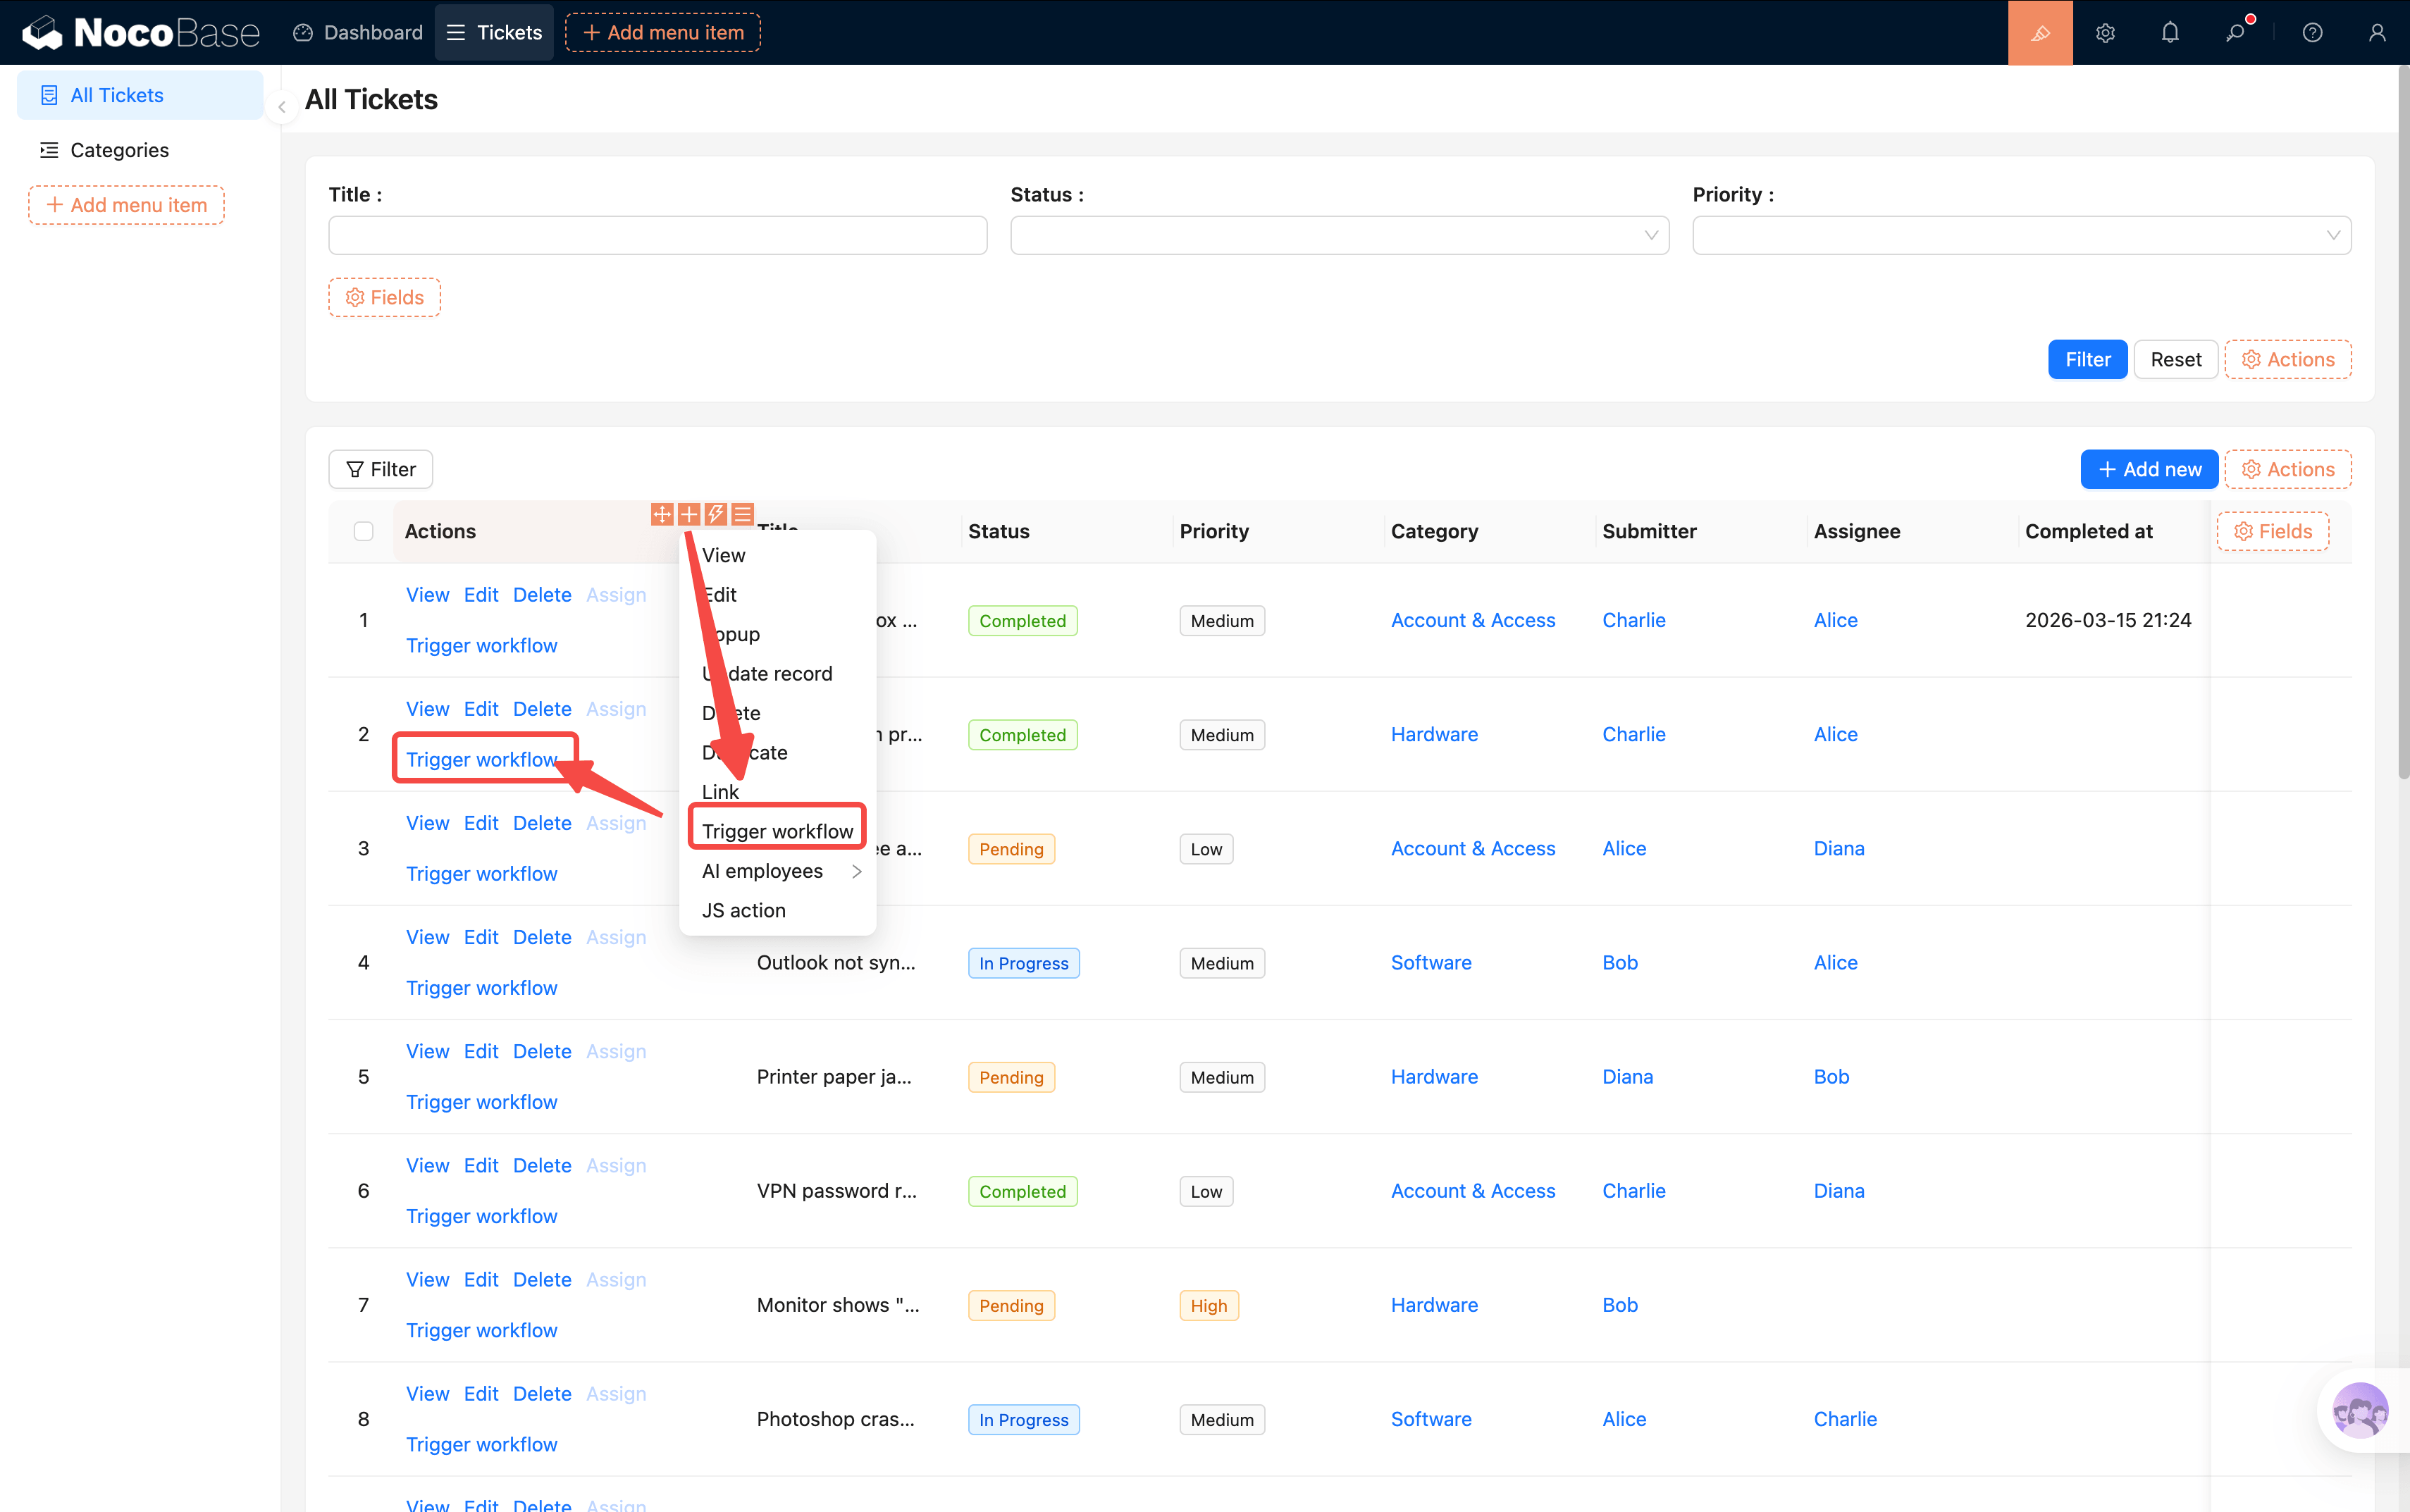
Task: Tick the select-all checkbox in the table header
Action: click(363, 531)
